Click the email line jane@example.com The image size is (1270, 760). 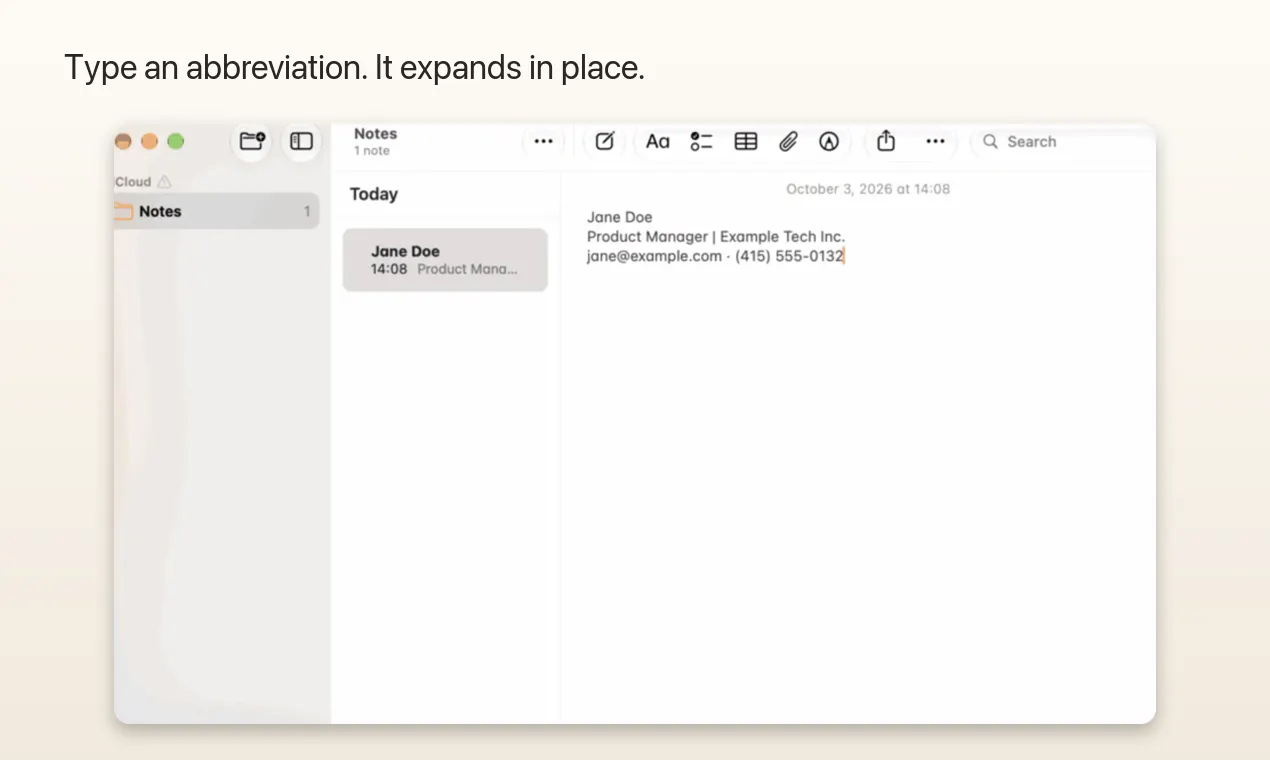654,256
